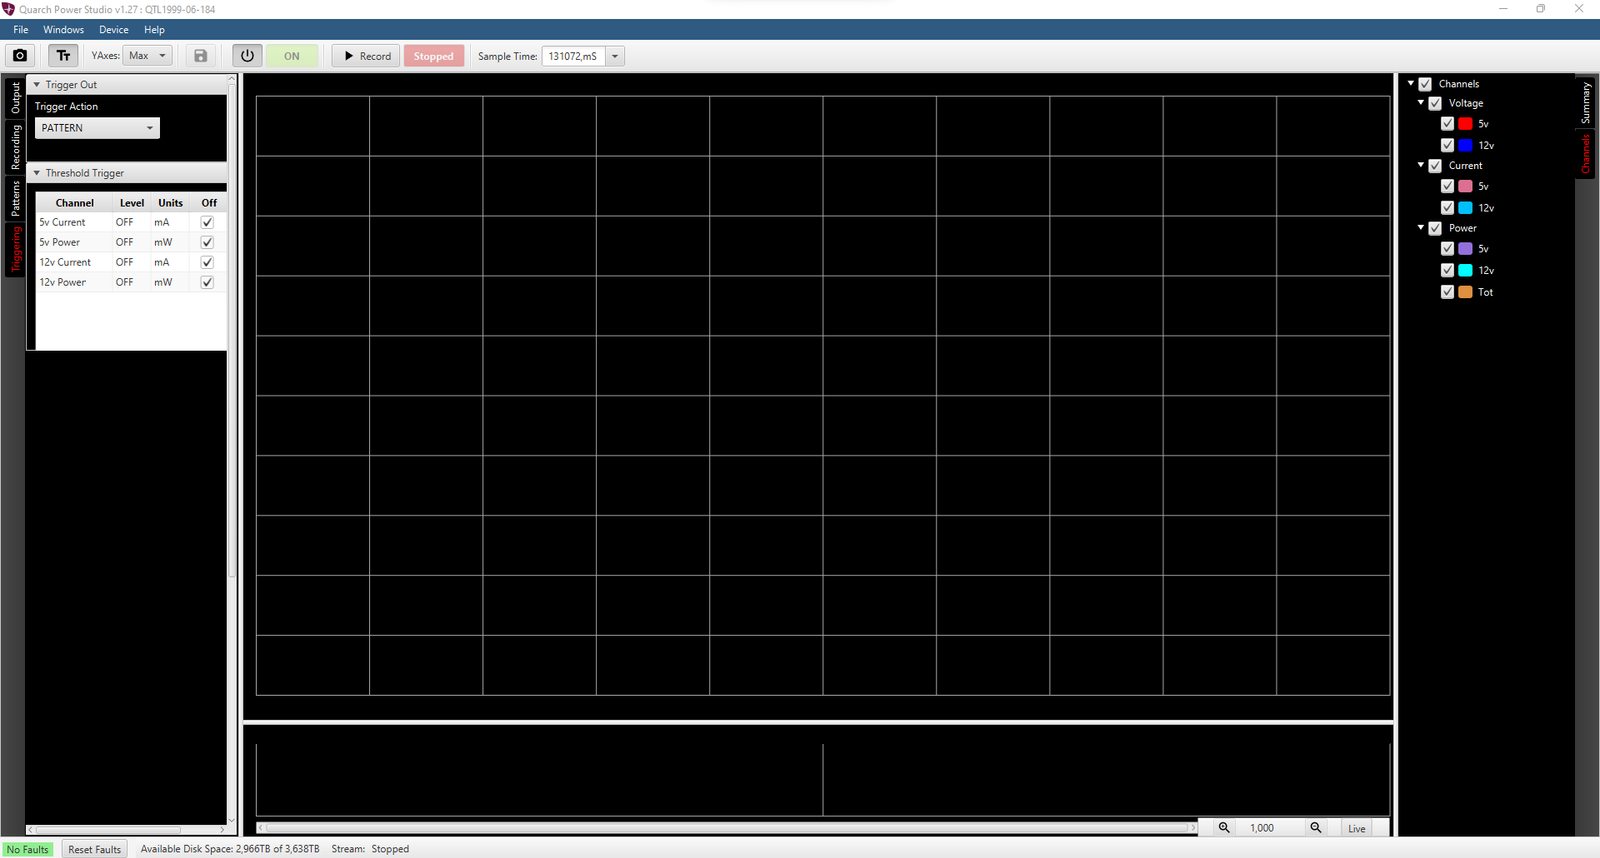Disable the Tot power channel checkbox
The width and height of the screenshot is (1600, 858).
click(1447, 292)
